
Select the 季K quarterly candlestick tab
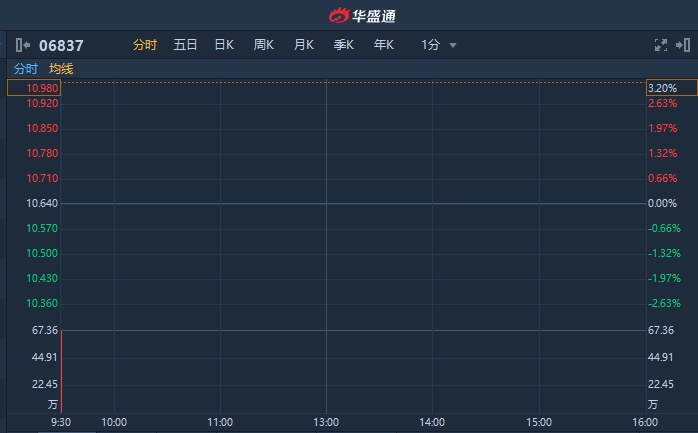[x=344, y=45]
